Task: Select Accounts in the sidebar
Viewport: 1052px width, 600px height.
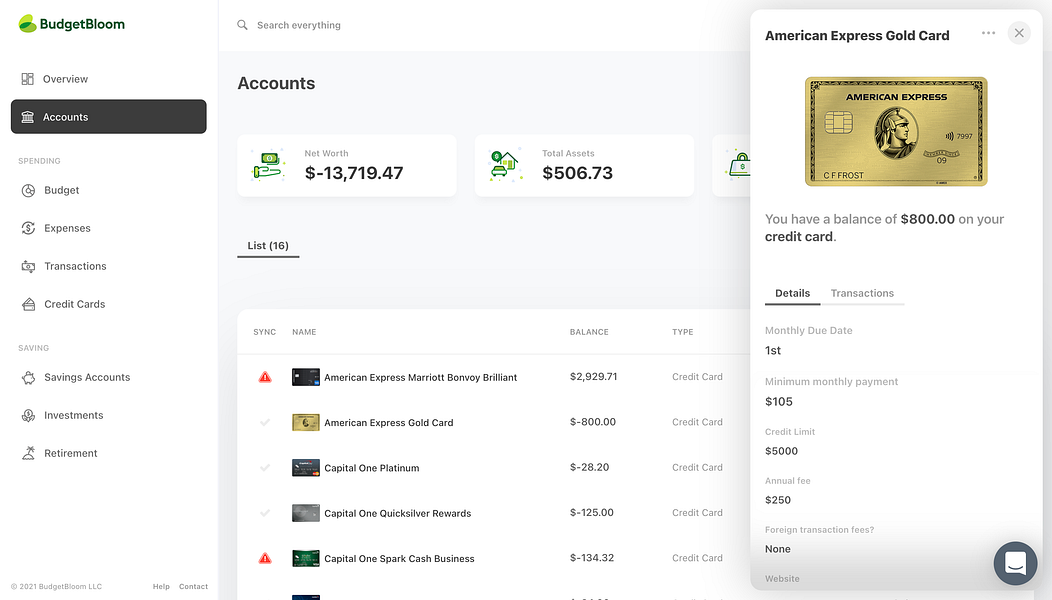Action: [x=109, y=117]
